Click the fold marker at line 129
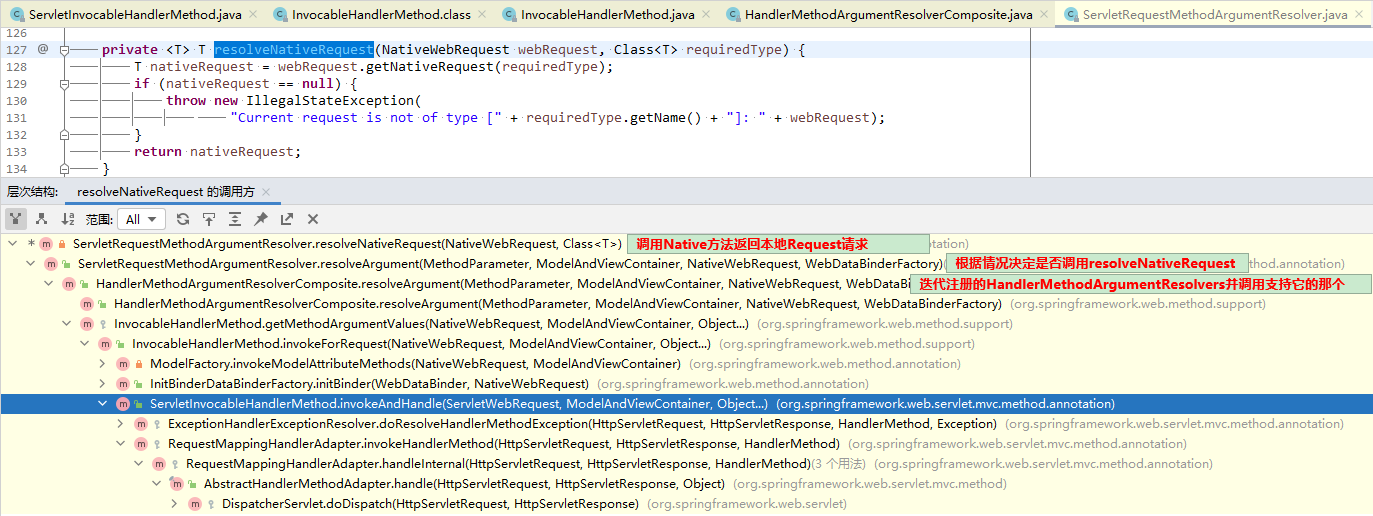The height and width of the screenshot is (516, 1373). 64,83
